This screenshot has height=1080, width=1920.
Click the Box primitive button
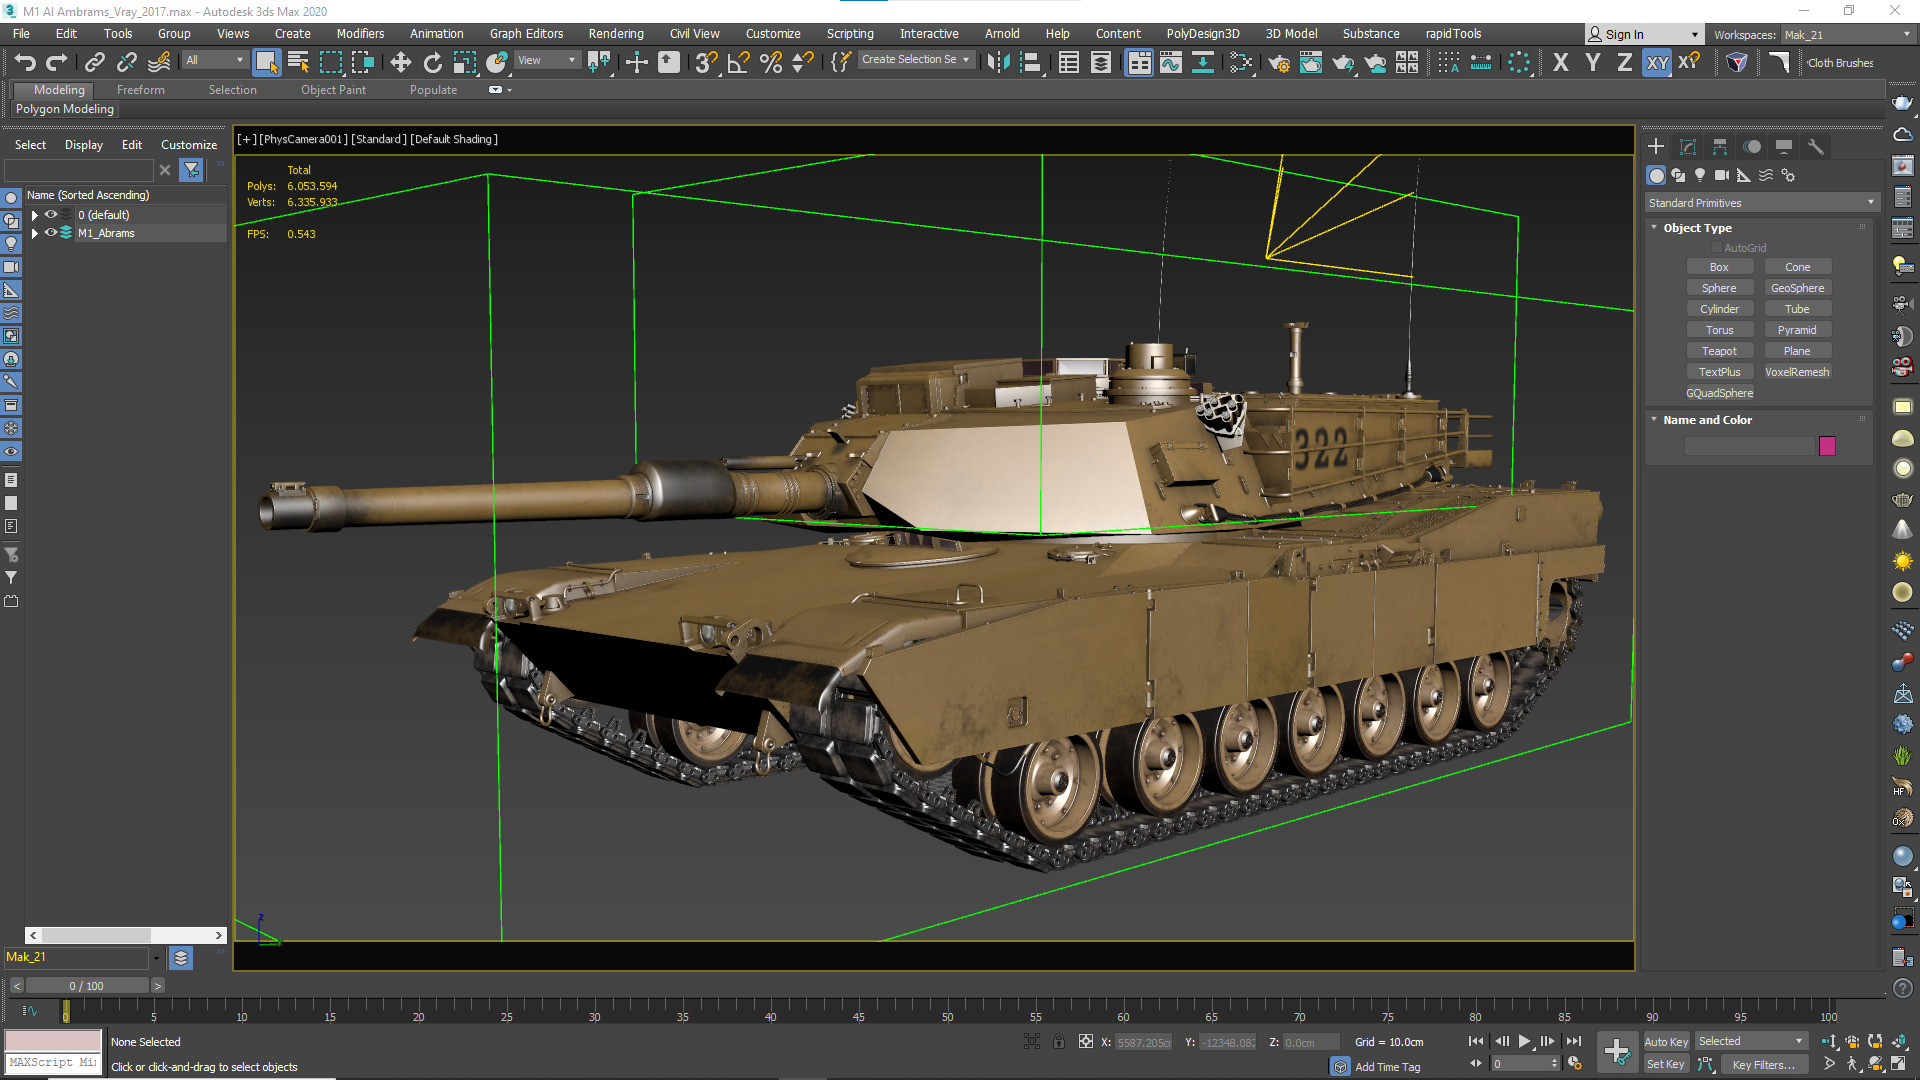point(1719,267)
